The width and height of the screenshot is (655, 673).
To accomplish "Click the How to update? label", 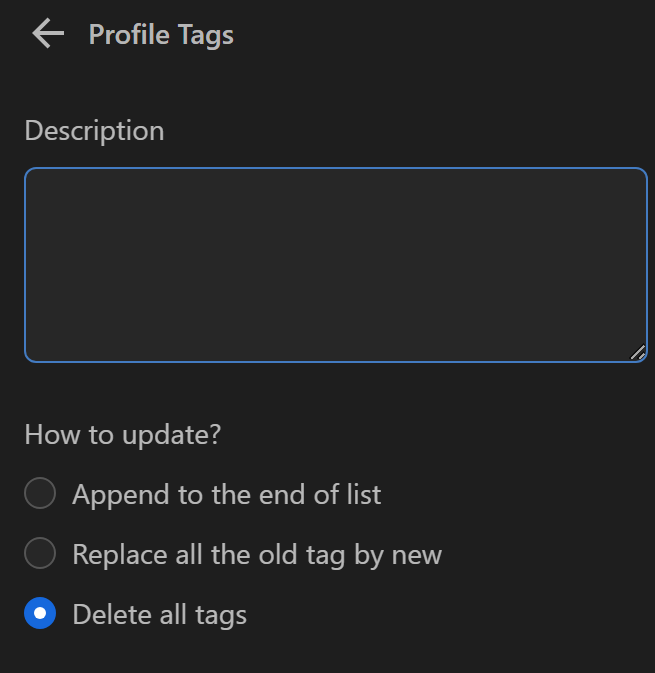I will click(122, 435).
